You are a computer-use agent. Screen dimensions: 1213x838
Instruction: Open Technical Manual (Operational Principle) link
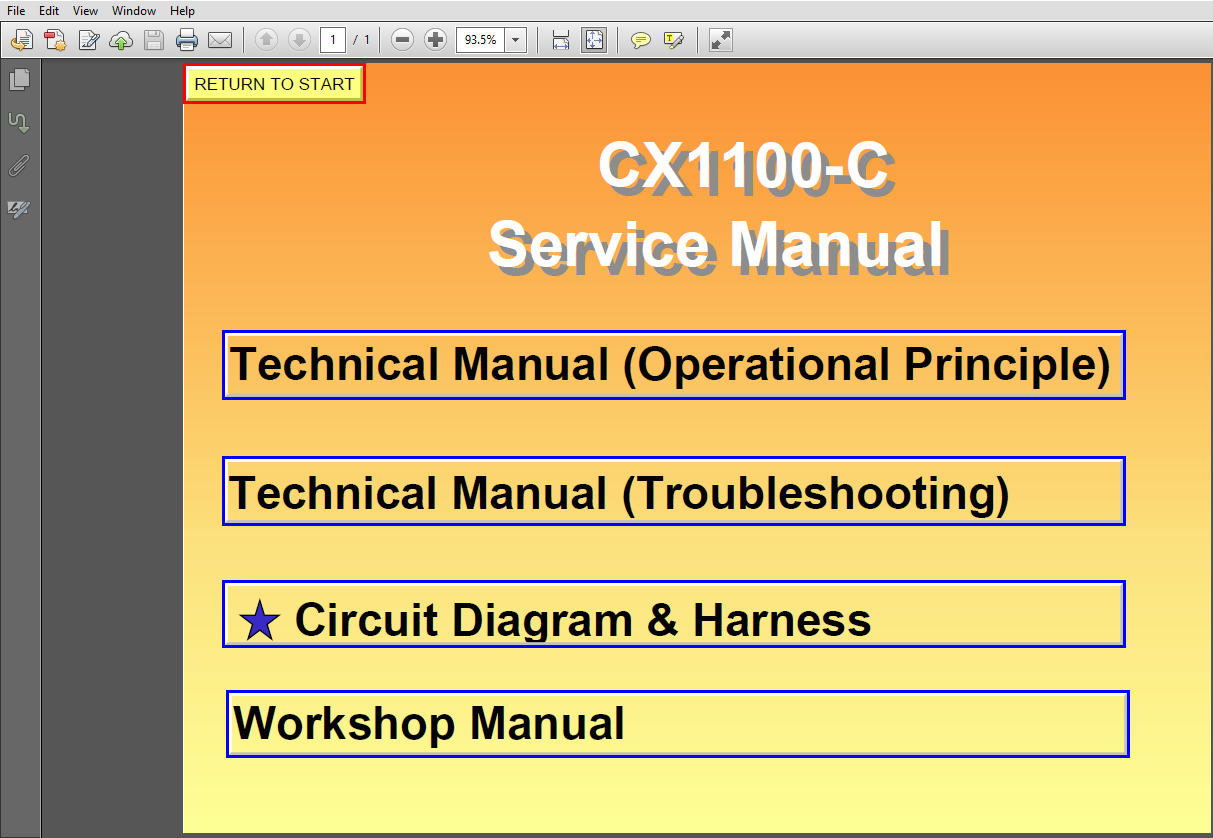click(674, 365)
